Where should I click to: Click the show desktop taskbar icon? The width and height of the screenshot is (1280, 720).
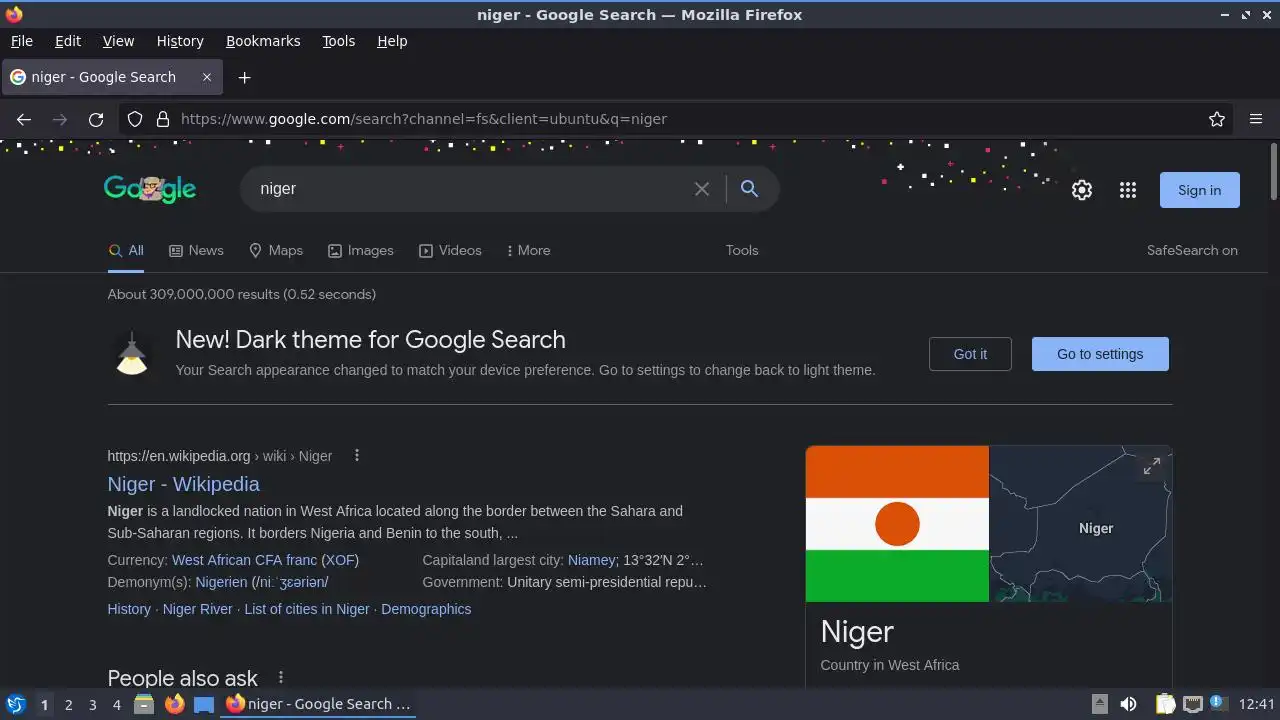(204, 704)
